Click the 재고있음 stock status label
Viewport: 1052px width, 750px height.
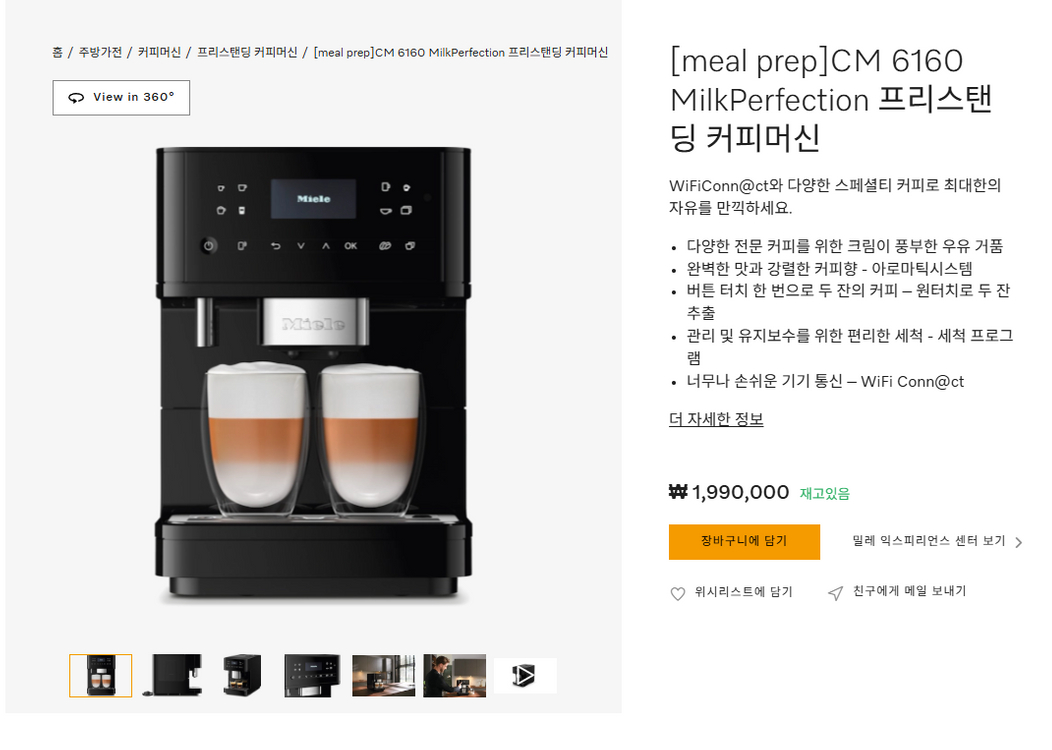tap(823, 493)
